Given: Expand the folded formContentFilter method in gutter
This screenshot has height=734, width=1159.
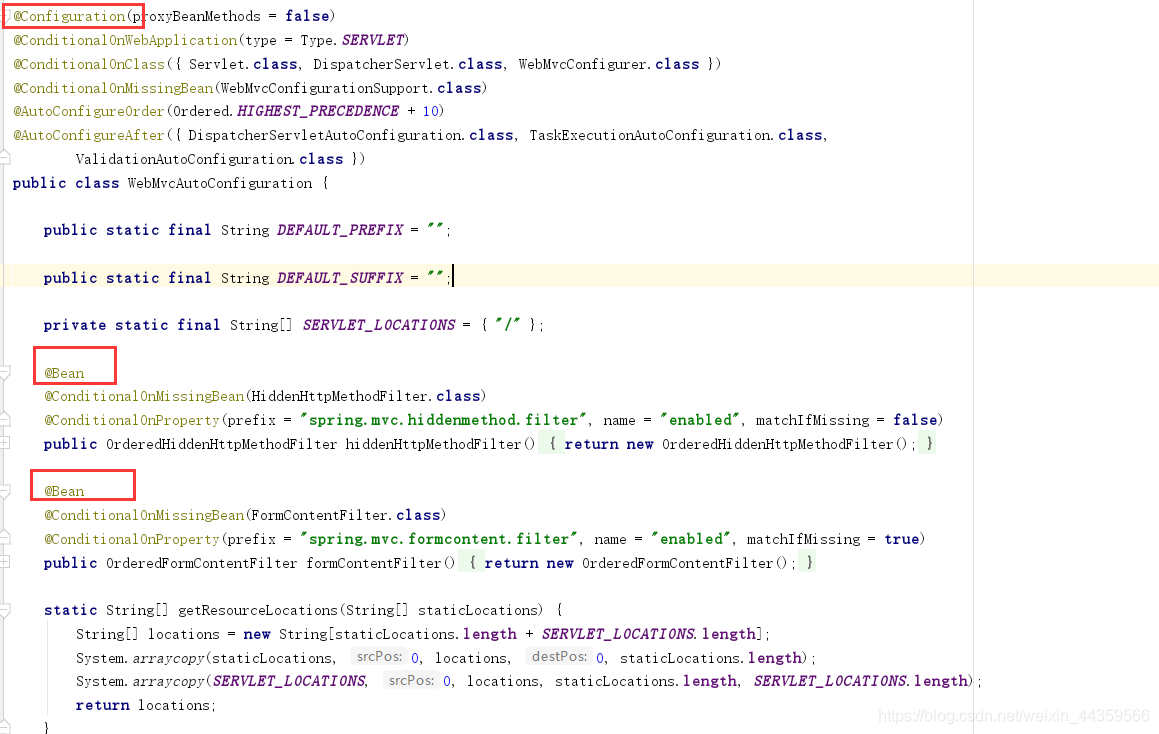Looking at the screenshot, I should 4,562.
